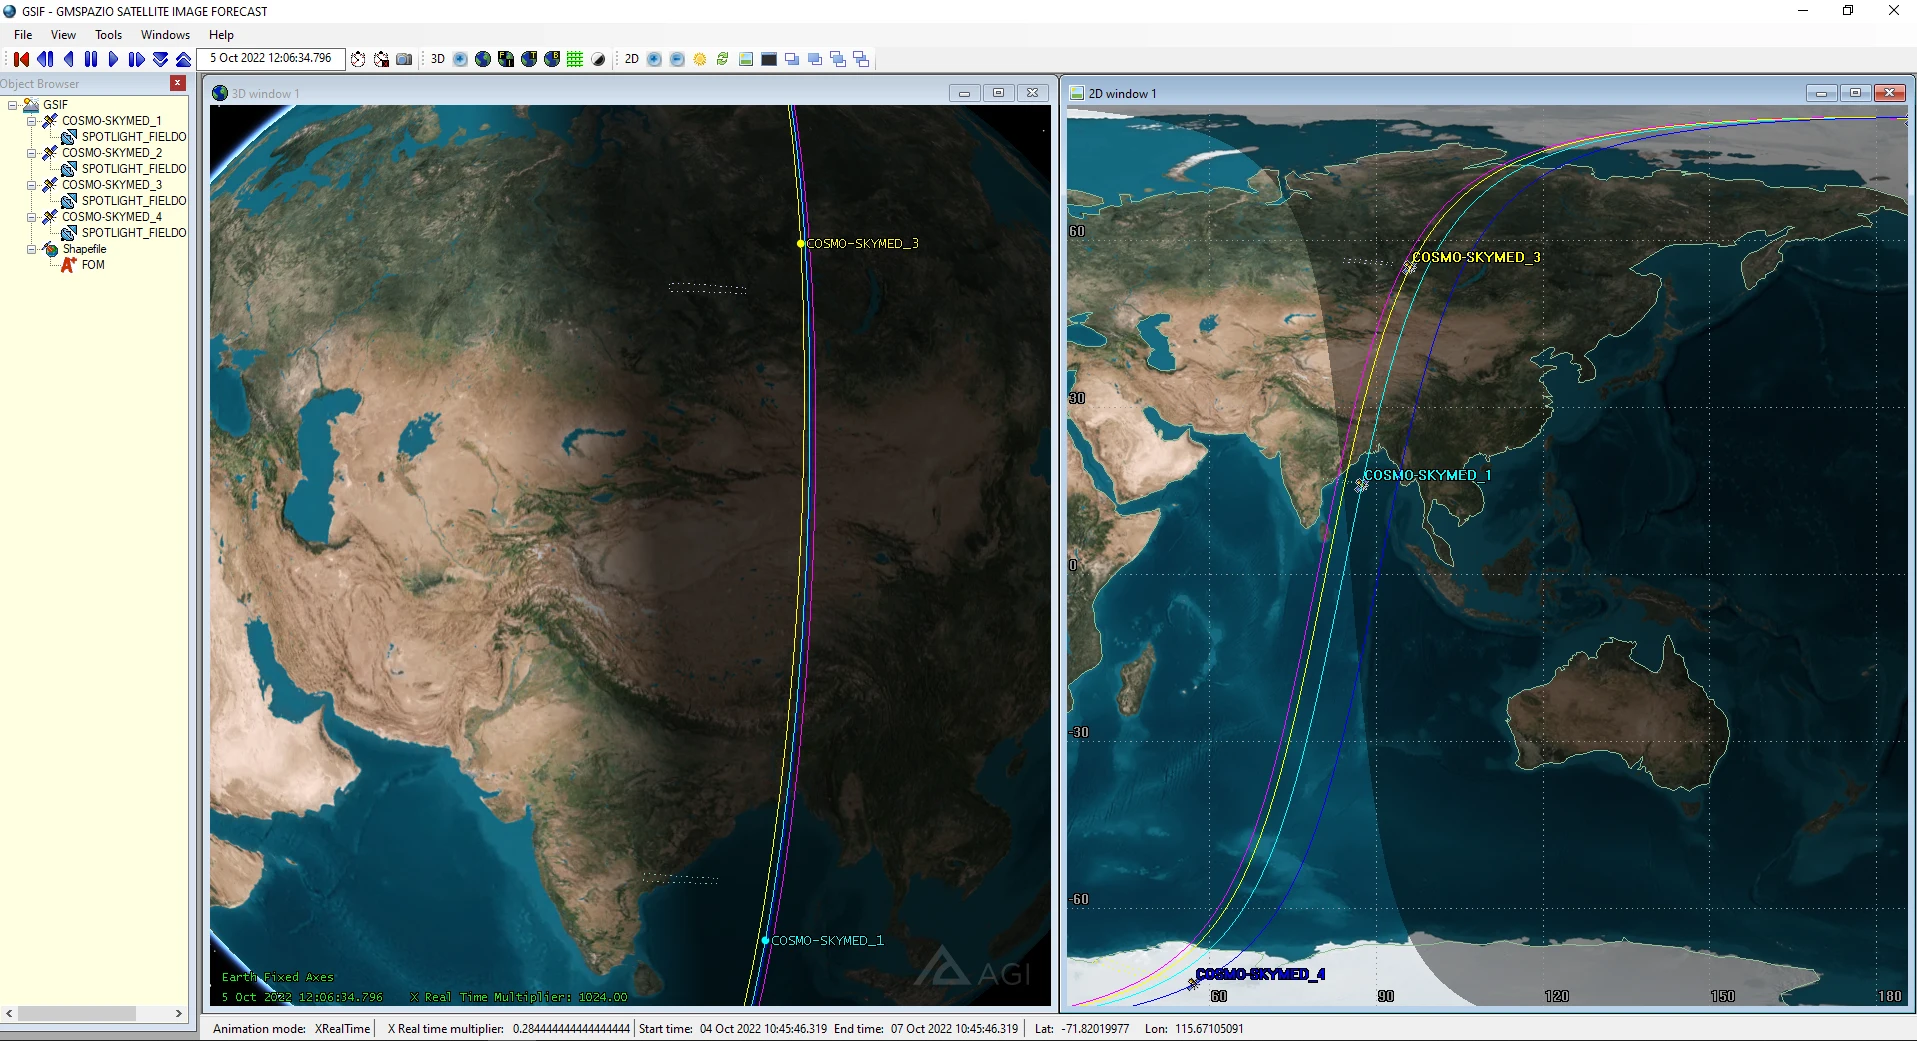Play animation forward
Viewport: 1917px width, 1041px height.
tap(113, 59)
